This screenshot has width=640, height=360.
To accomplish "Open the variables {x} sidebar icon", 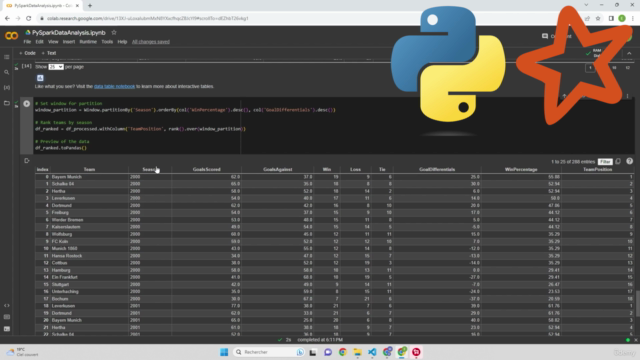I will point(7,87).
